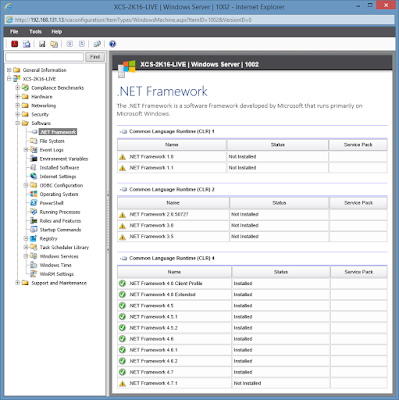This screenshot has width=399, height=400.
Task: Click the red PDF export toolbar icon
Action: pyautogui.click(x=15, y=44)
